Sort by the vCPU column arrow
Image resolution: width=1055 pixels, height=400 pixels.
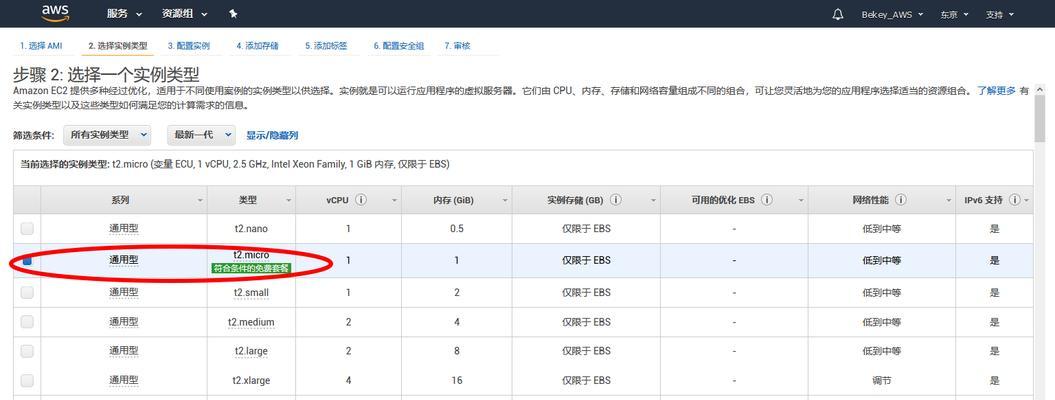pyautogui.click(x=394, y=200)
